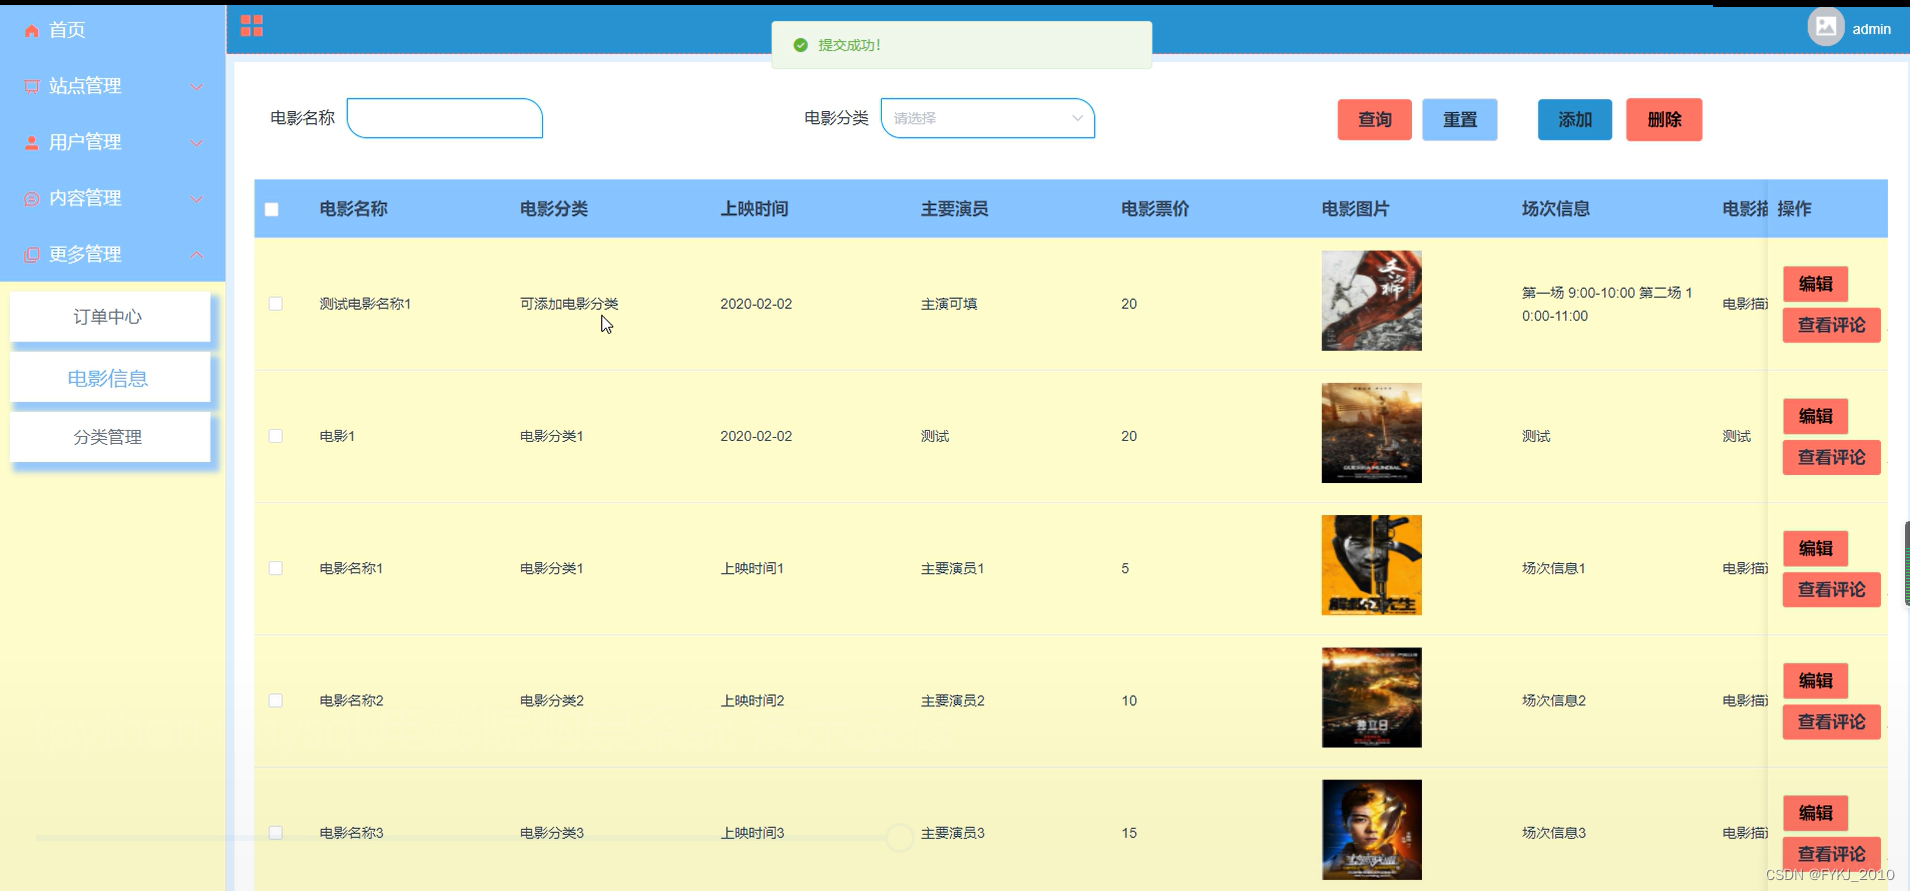The width and height of the screenshot is (1910, 891).
Task: Collapse the 更多管理 menu chevron
Action: [197, 255]
